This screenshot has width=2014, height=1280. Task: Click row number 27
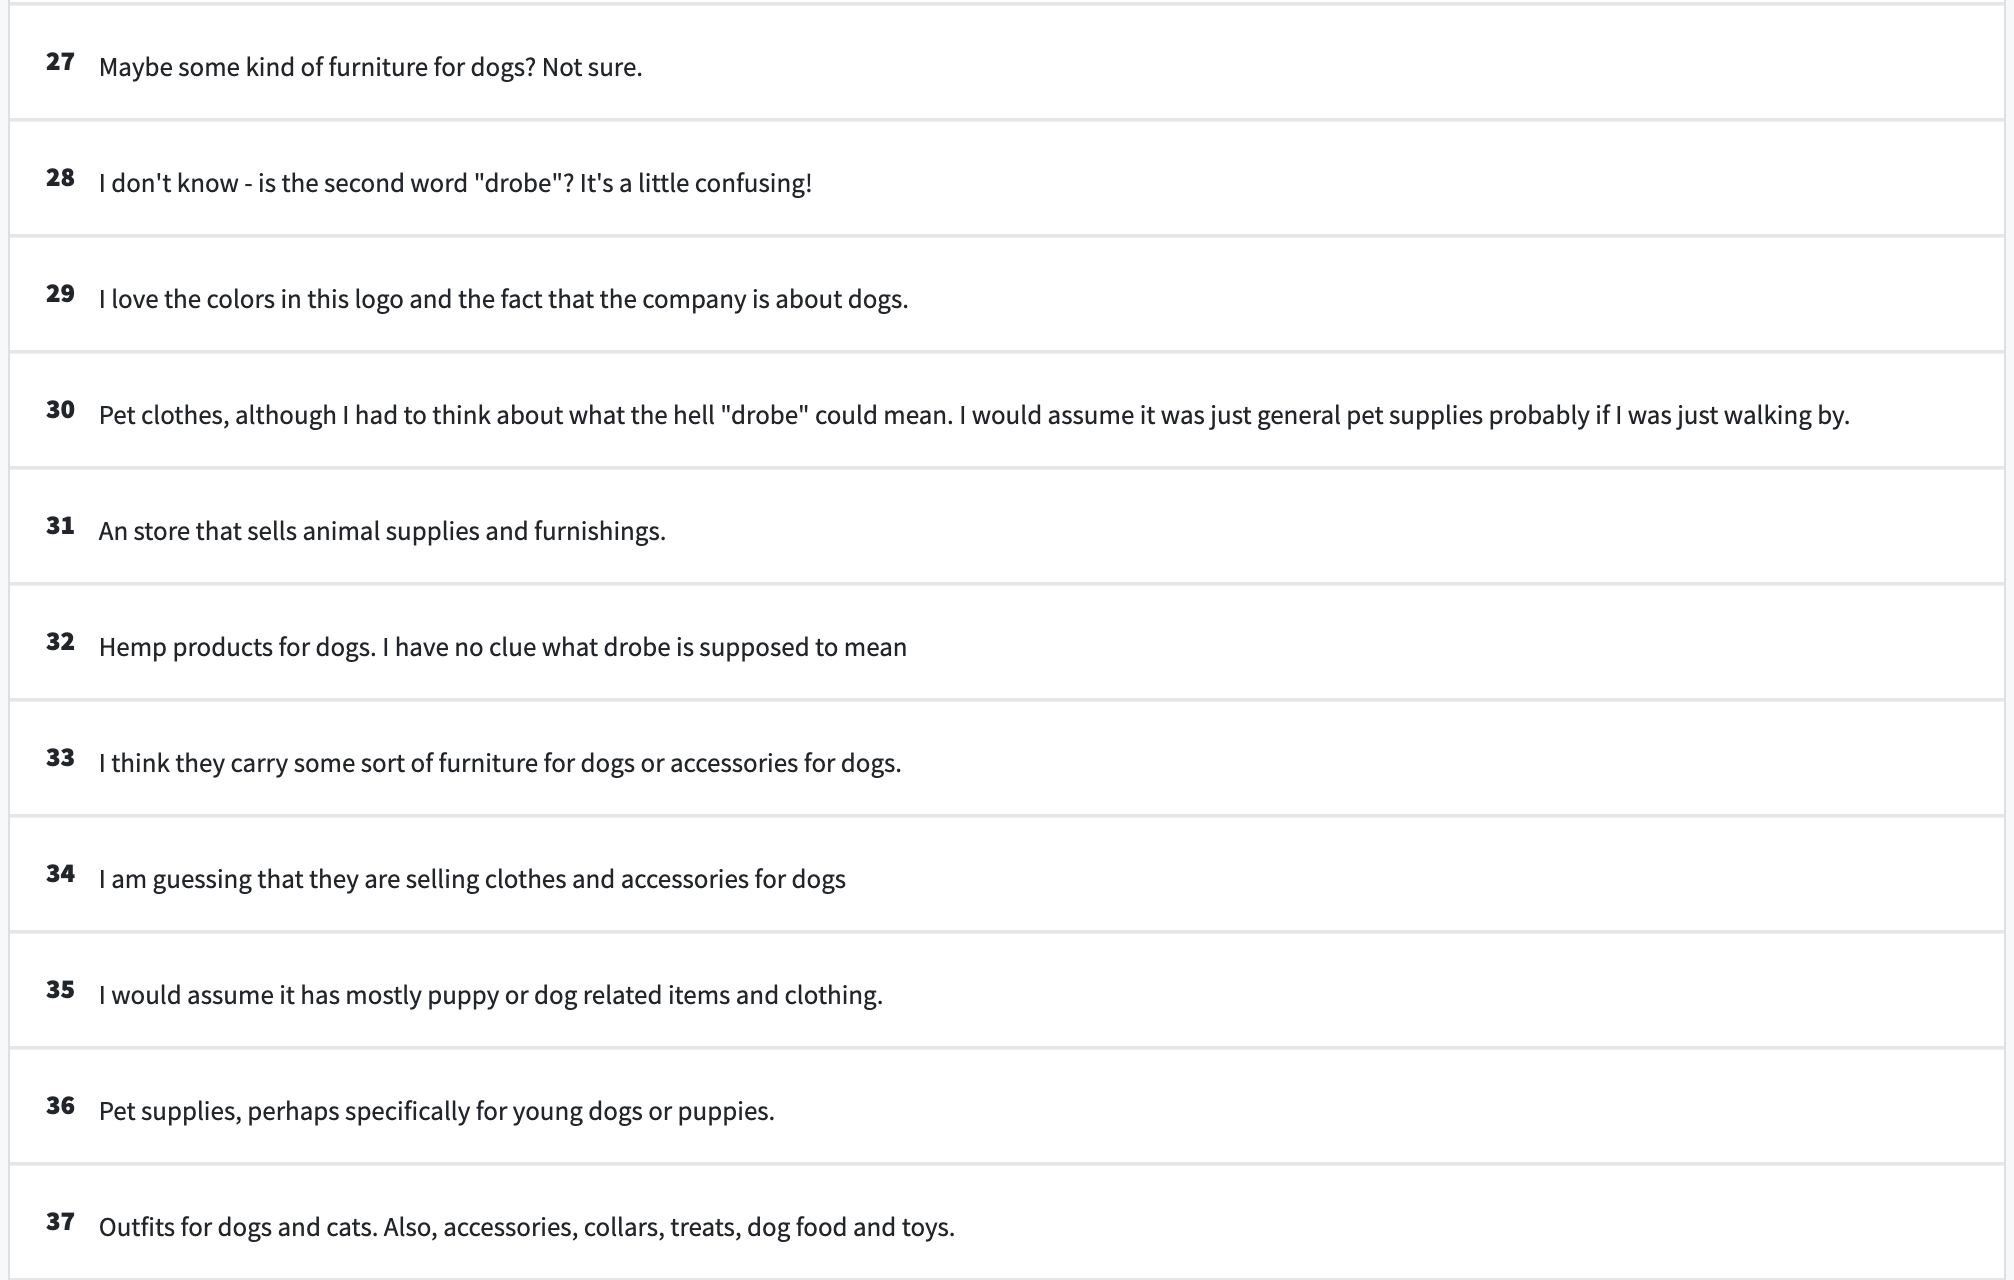(60, 62)
